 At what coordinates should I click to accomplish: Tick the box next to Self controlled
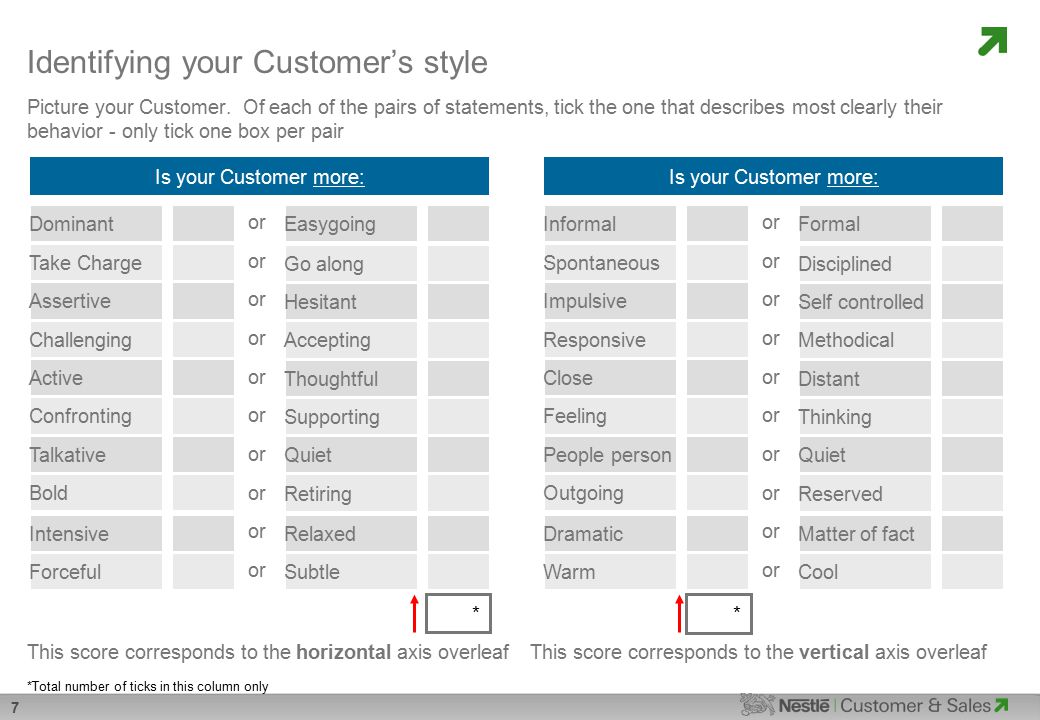[972, 302]
